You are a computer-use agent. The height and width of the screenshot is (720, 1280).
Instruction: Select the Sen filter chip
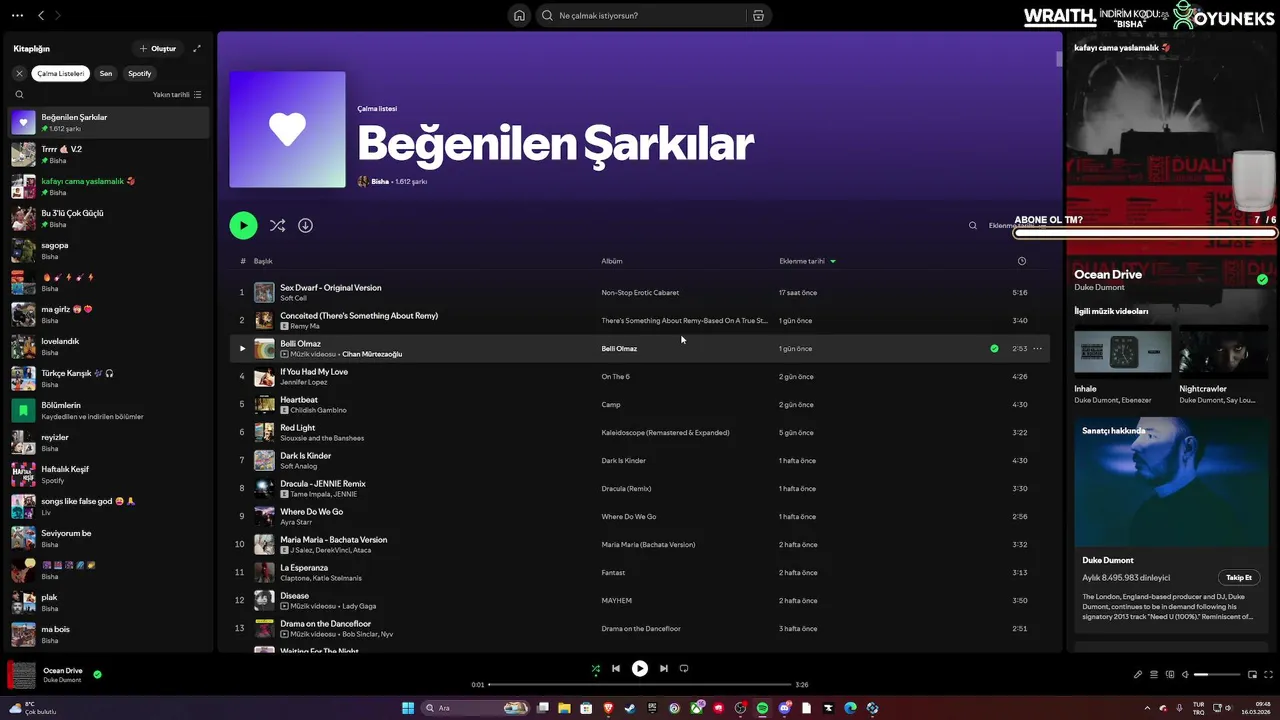(106, 73)
